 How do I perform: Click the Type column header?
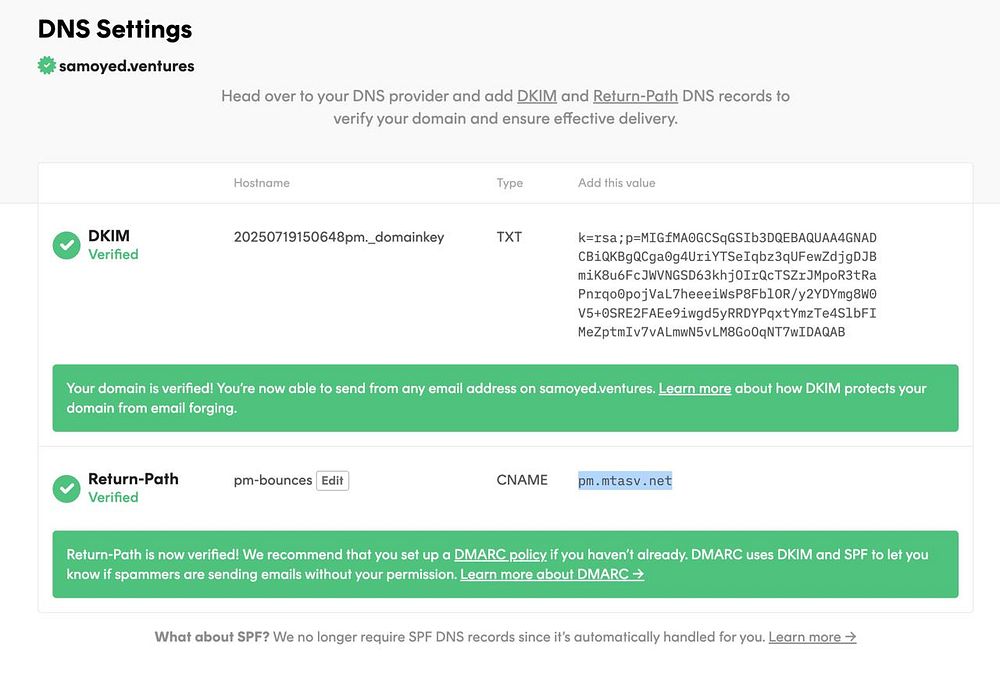point(510,183)
